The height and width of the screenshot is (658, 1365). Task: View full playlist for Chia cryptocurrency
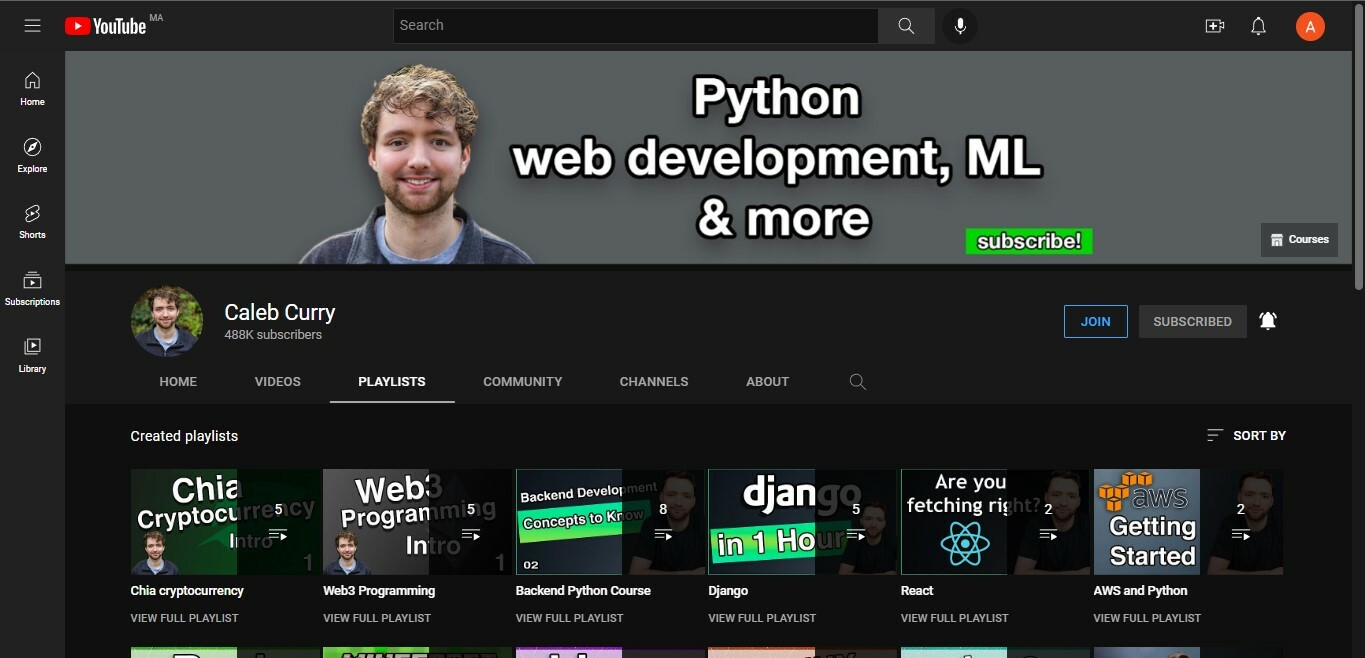click(x=185, y=618)
